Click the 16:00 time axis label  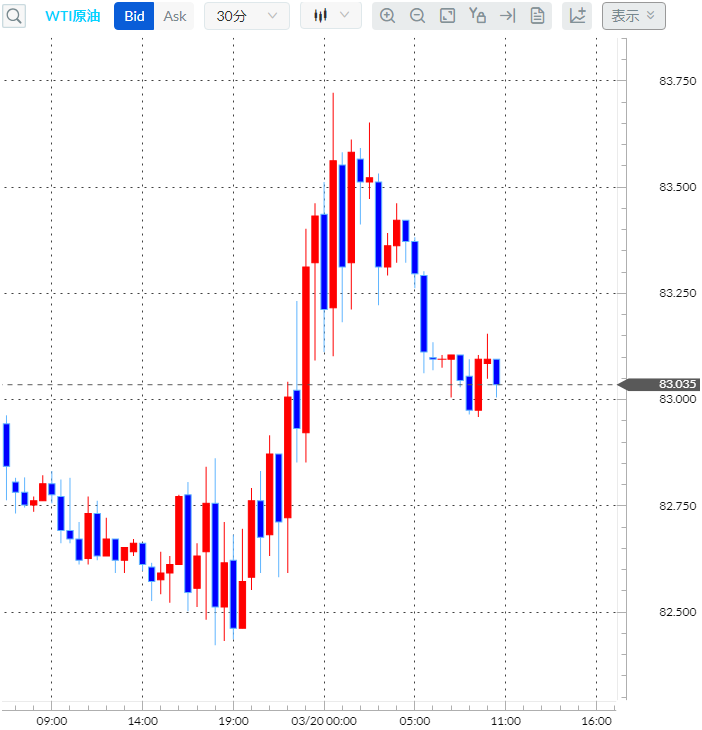pyautogui.click(x=596, y=721)
